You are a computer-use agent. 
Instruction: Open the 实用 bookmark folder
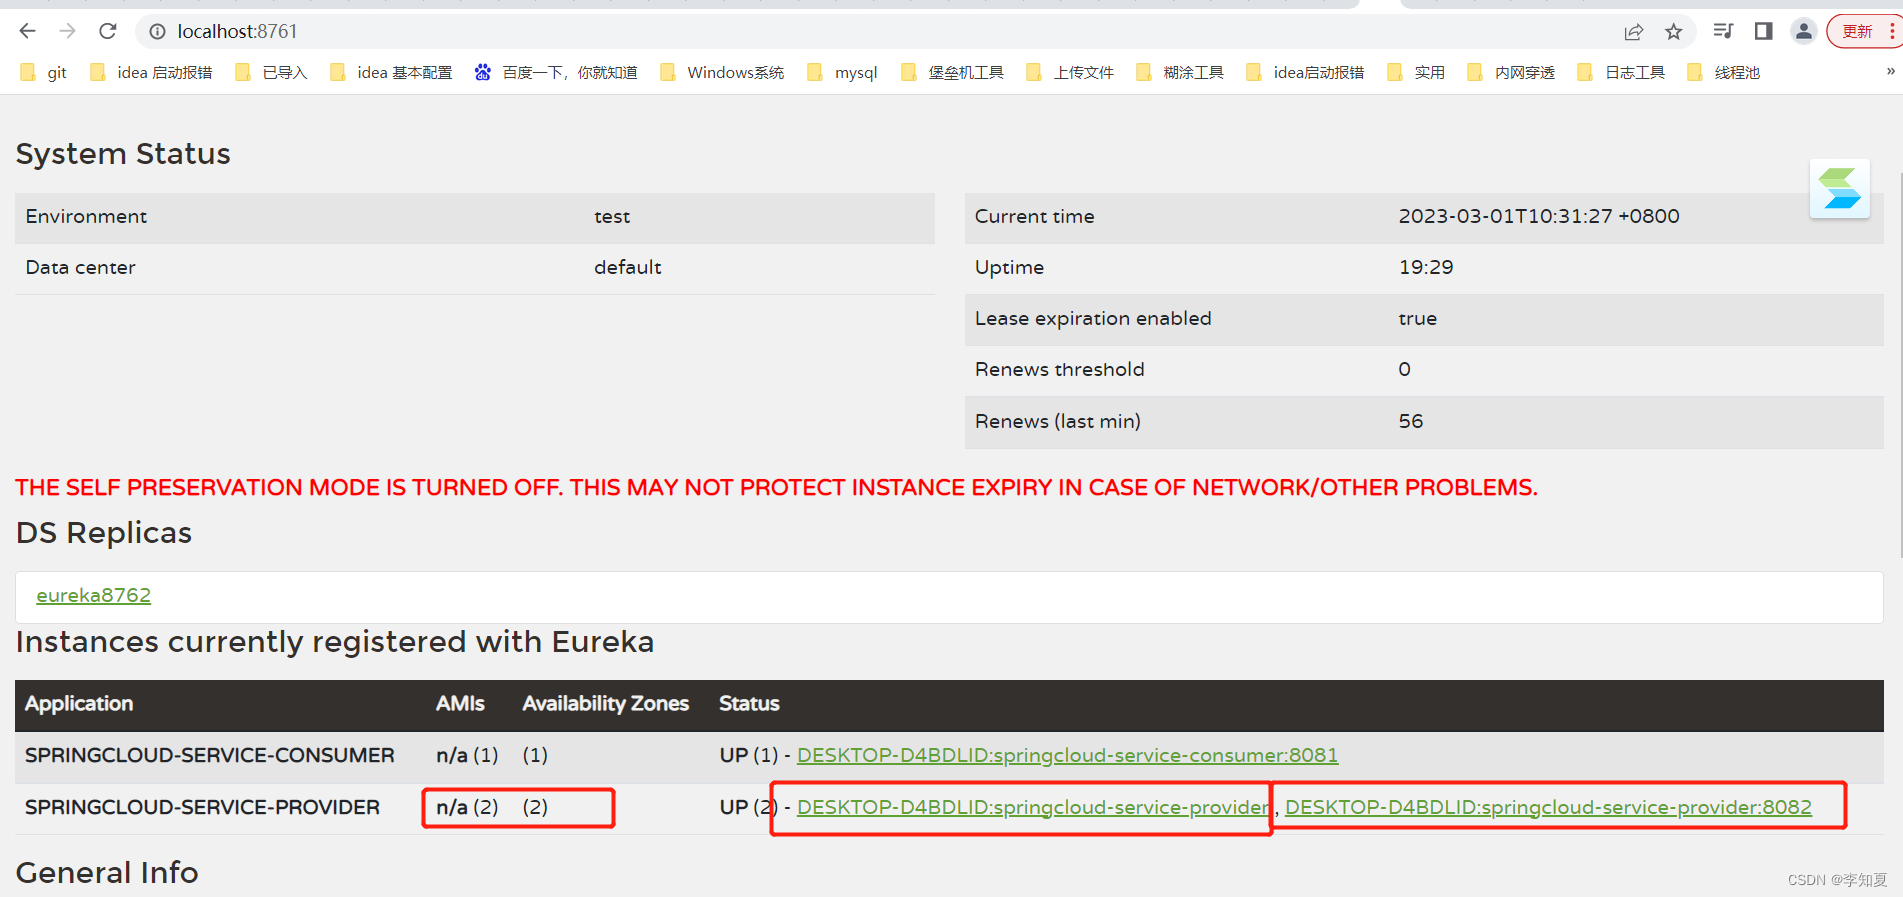pos(1416,72)
